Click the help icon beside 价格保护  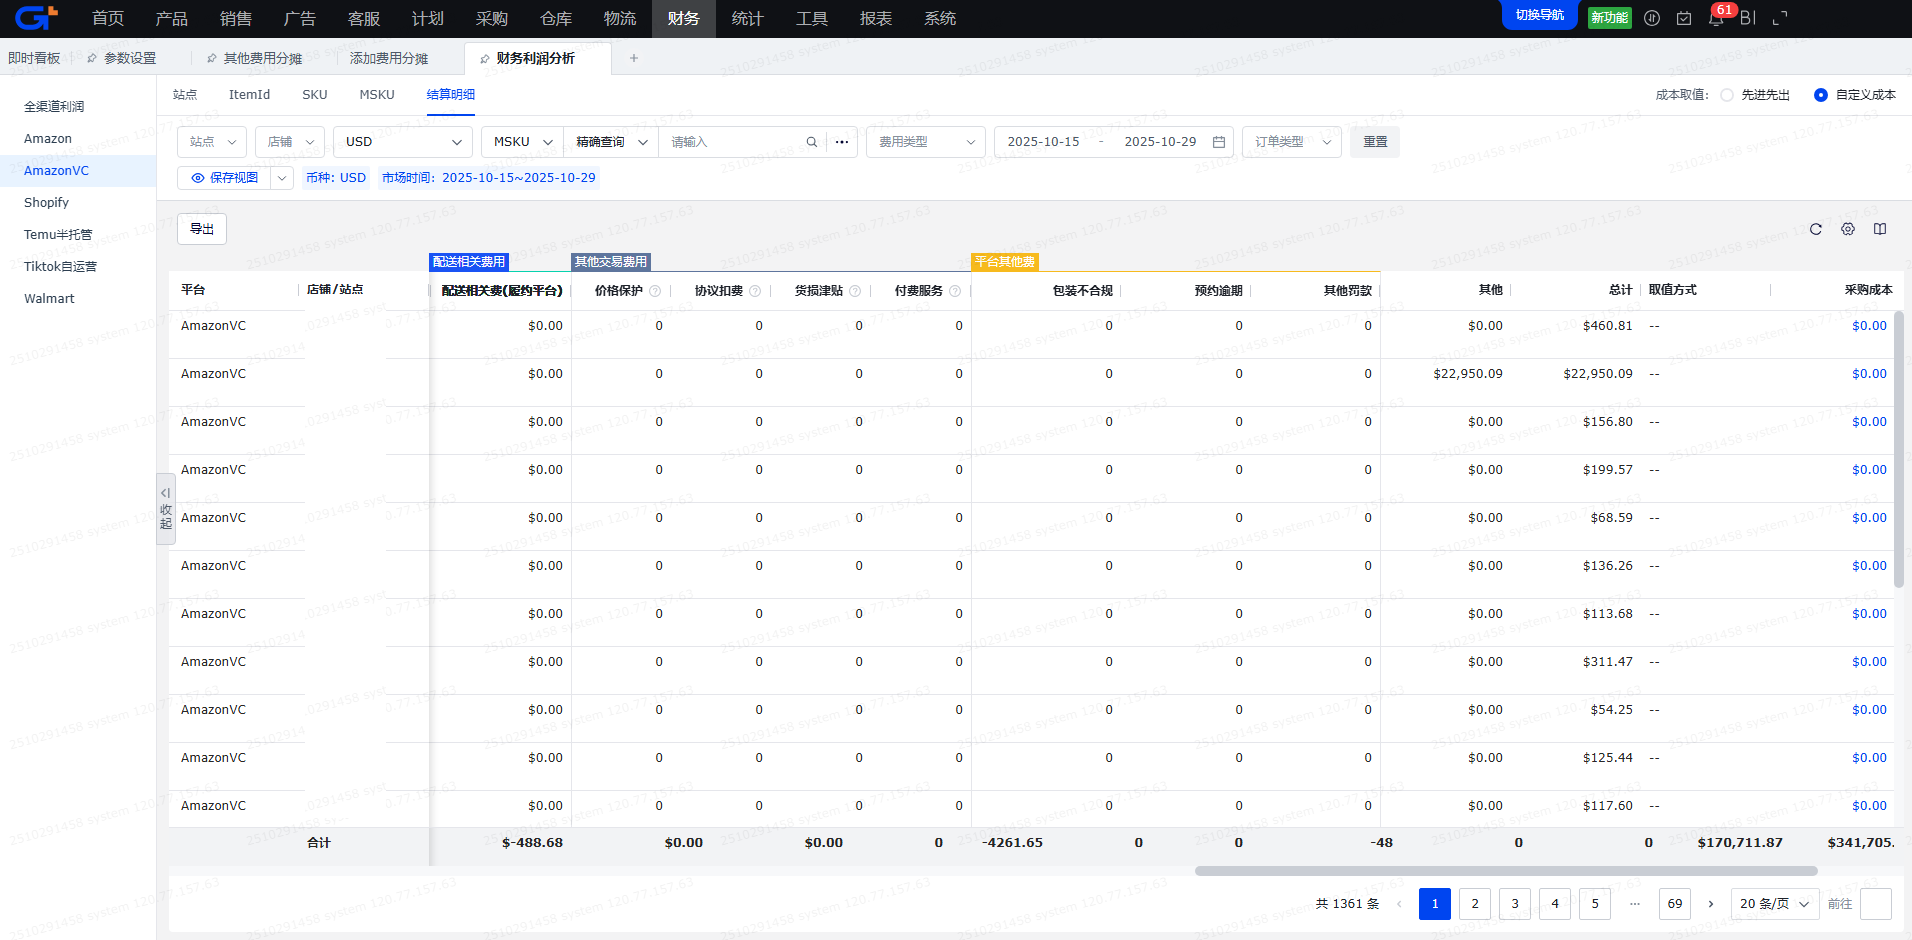655,291
